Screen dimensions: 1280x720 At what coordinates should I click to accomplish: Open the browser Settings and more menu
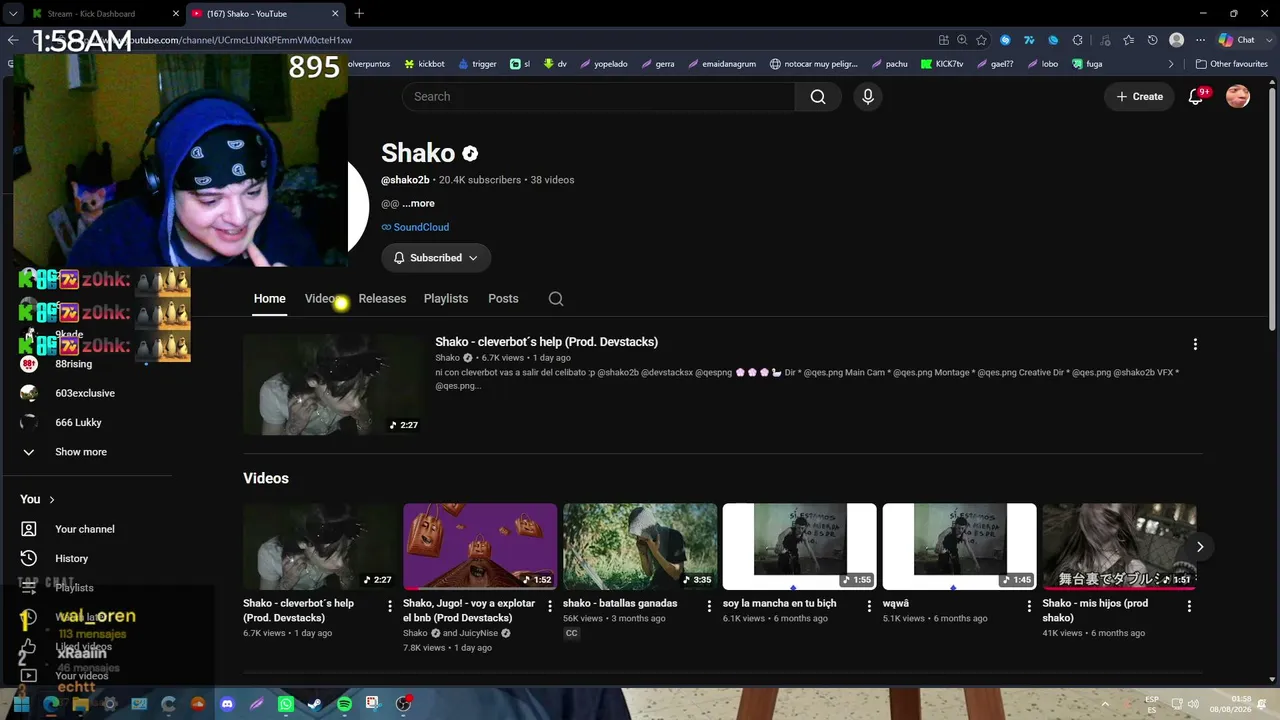1201,40
